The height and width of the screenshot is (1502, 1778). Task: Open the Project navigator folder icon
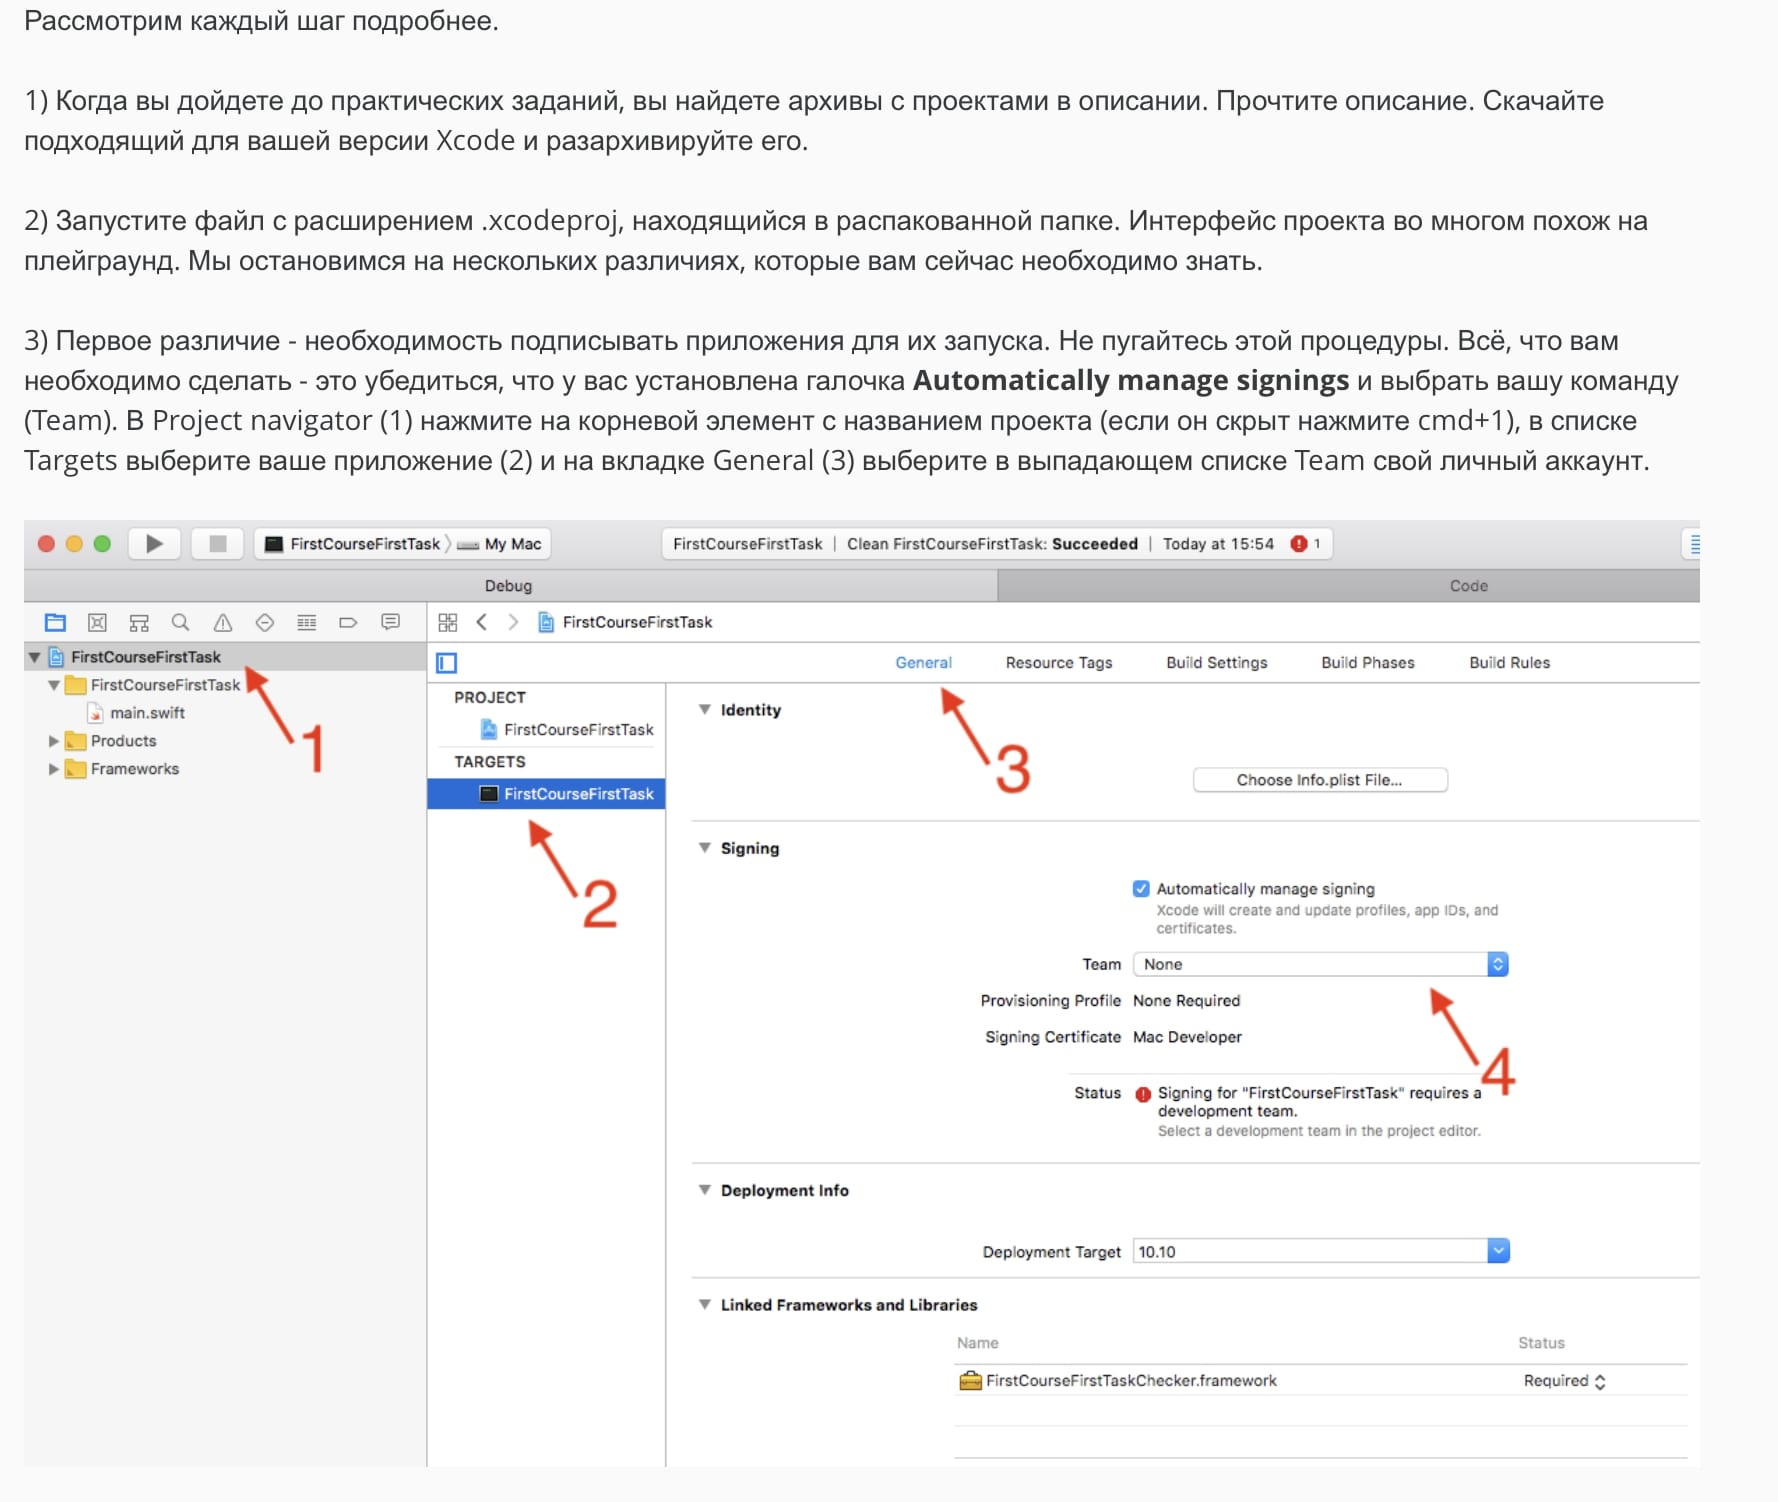pos(56,623)
